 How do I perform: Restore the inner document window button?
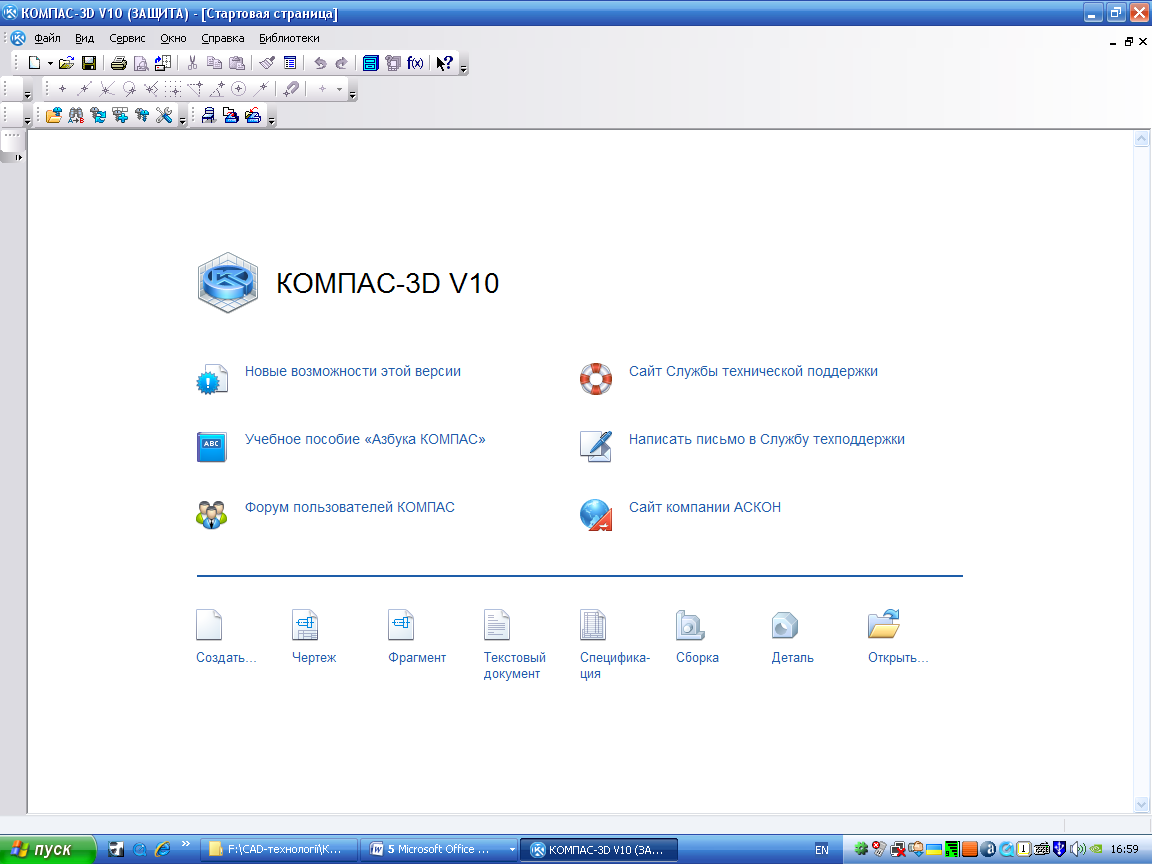[1128, 42]
